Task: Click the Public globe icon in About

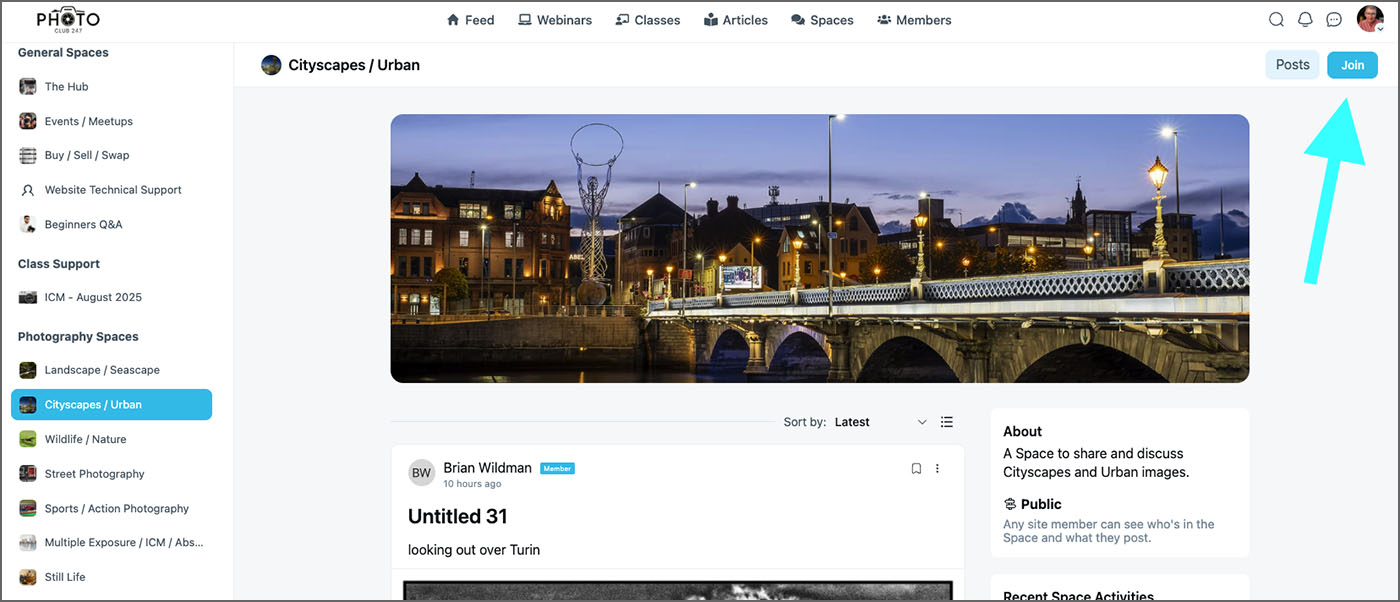Action: tap(1010, 504)
